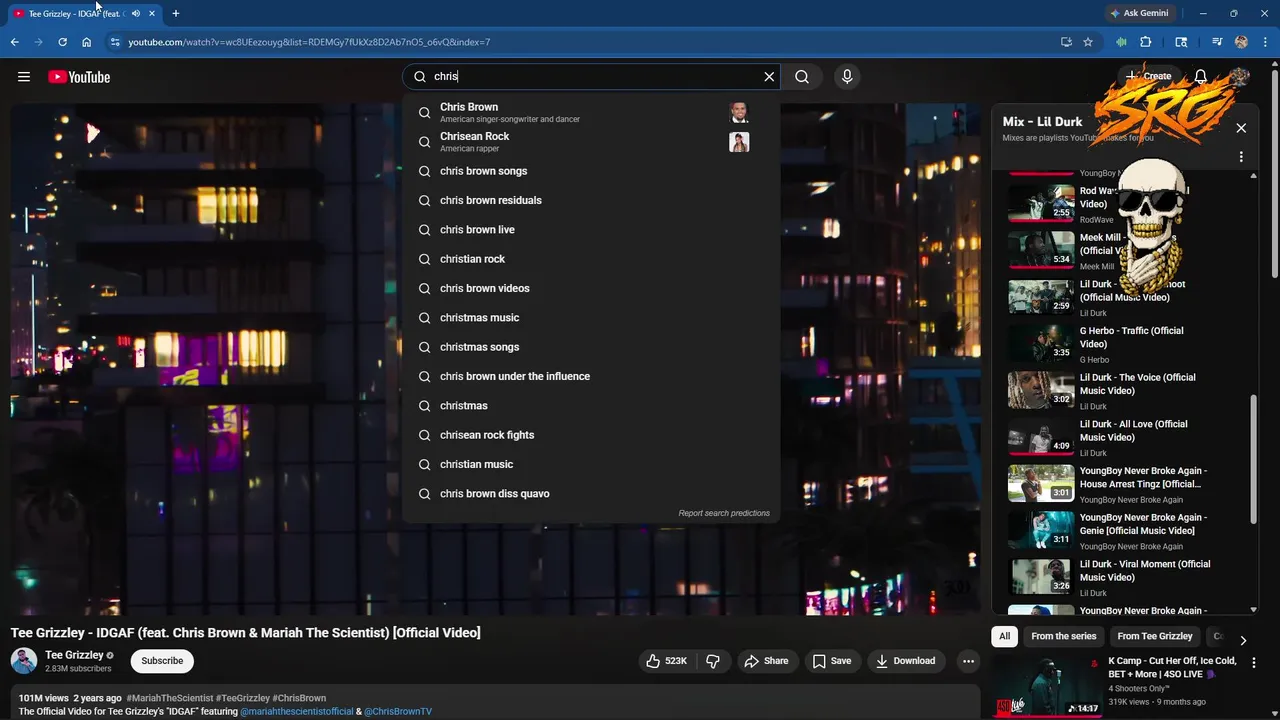The width and height of the screenshot is (1280, 720).
Task: Dislike the video with thumbs down
Action: 713,661
